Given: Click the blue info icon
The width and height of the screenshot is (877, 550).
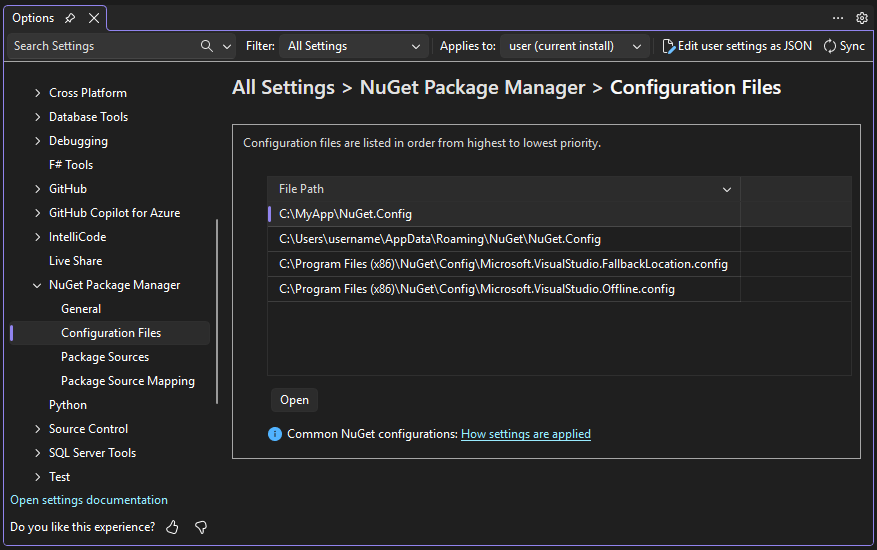Looking at the screenshot, I should [x=275, y=434].
